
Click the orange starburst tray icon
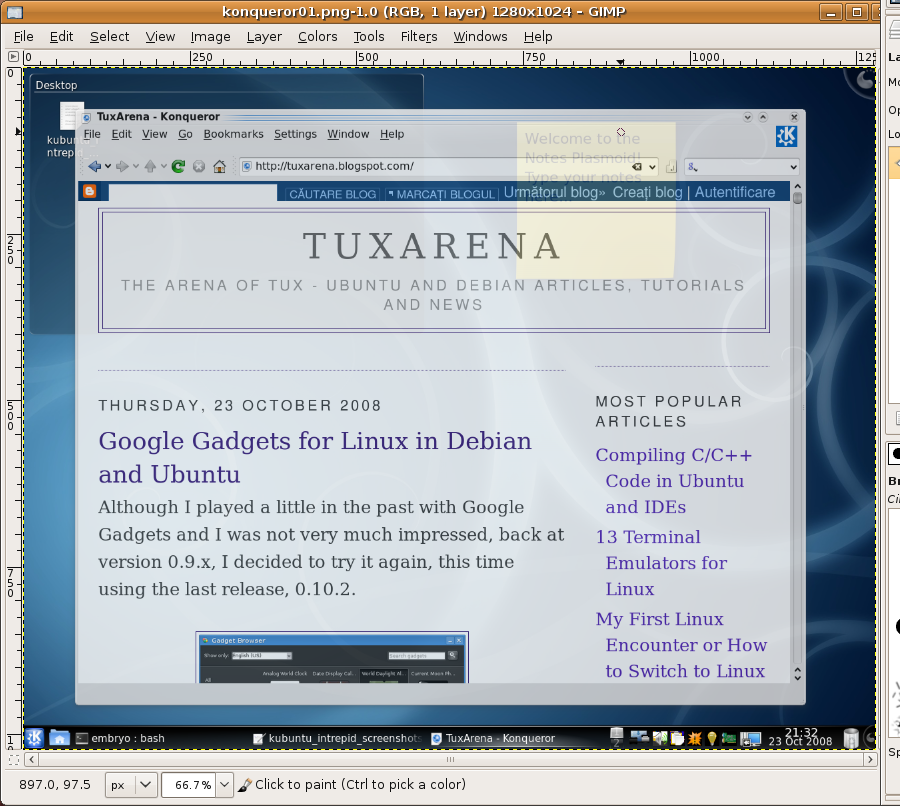[695, 738]
